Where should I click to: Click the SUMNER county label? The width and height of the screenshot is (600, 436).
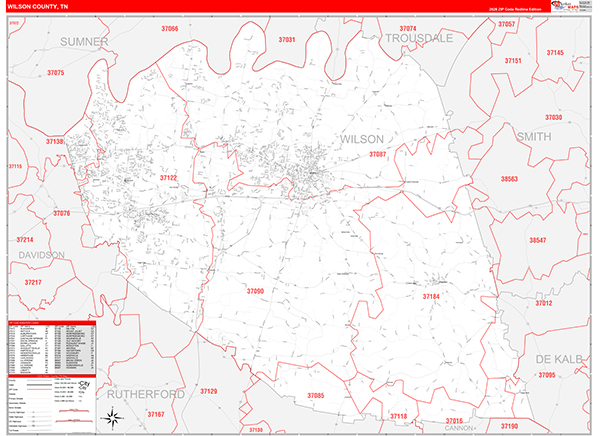(x=84, y=42)
